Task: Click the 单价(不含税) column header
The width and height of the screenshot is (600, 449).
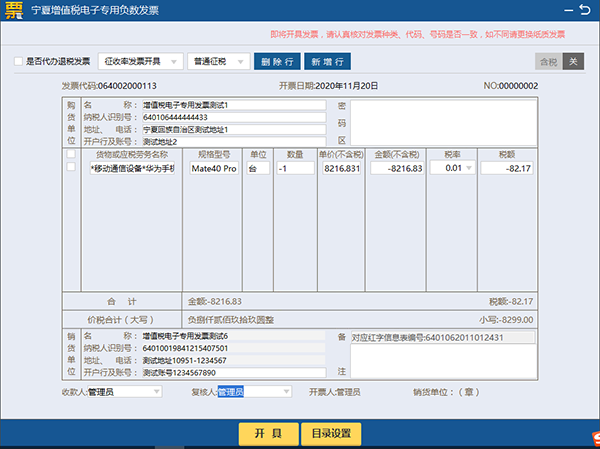Action: click(x=341, y=154)
